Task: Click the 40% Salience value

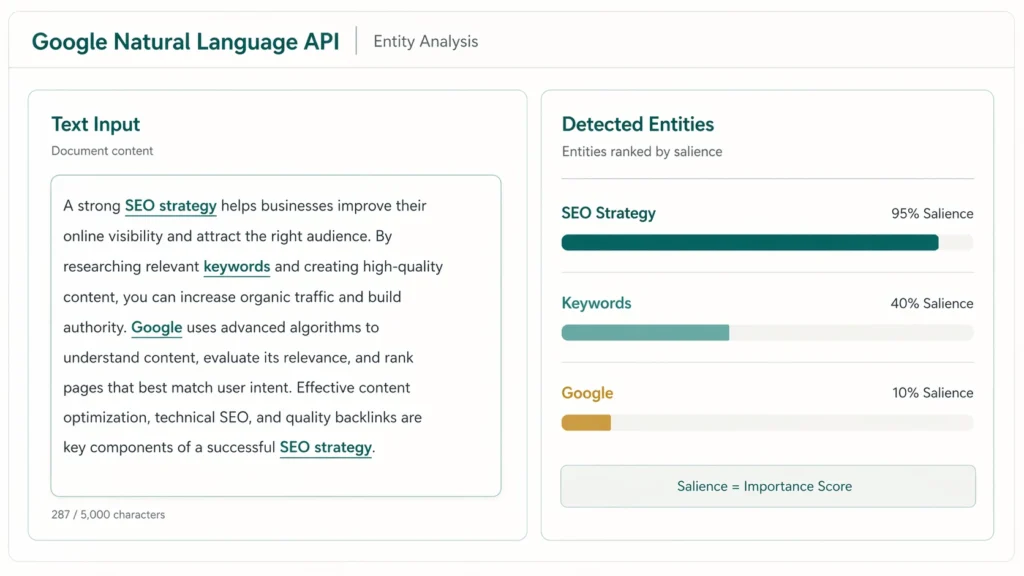Action: [932, 304]
